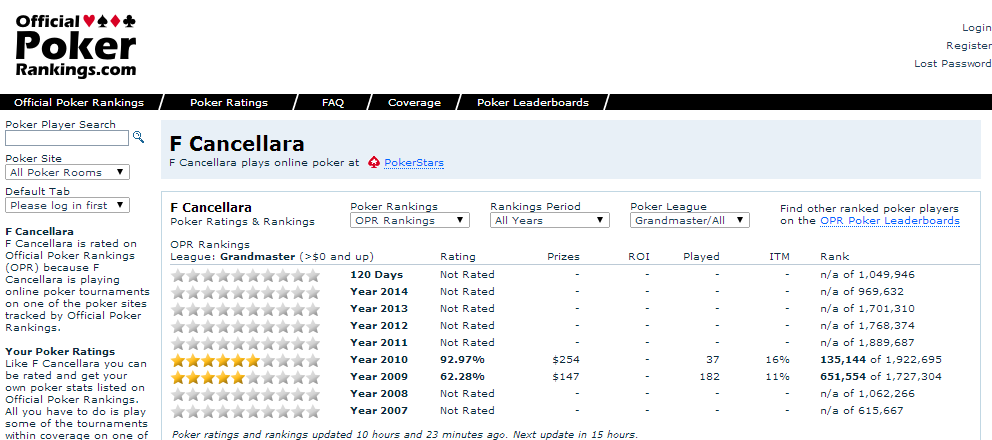Click the grey stars for Year 2014

tap(246, 292)
